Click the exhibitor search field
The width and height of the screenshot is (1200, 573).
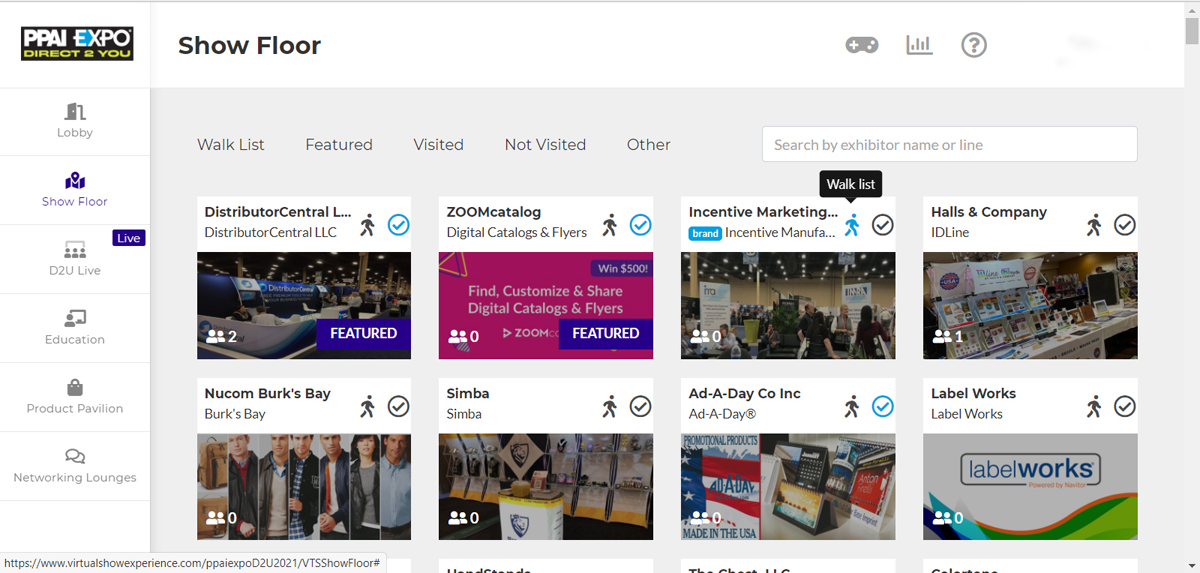click(949, 145)
